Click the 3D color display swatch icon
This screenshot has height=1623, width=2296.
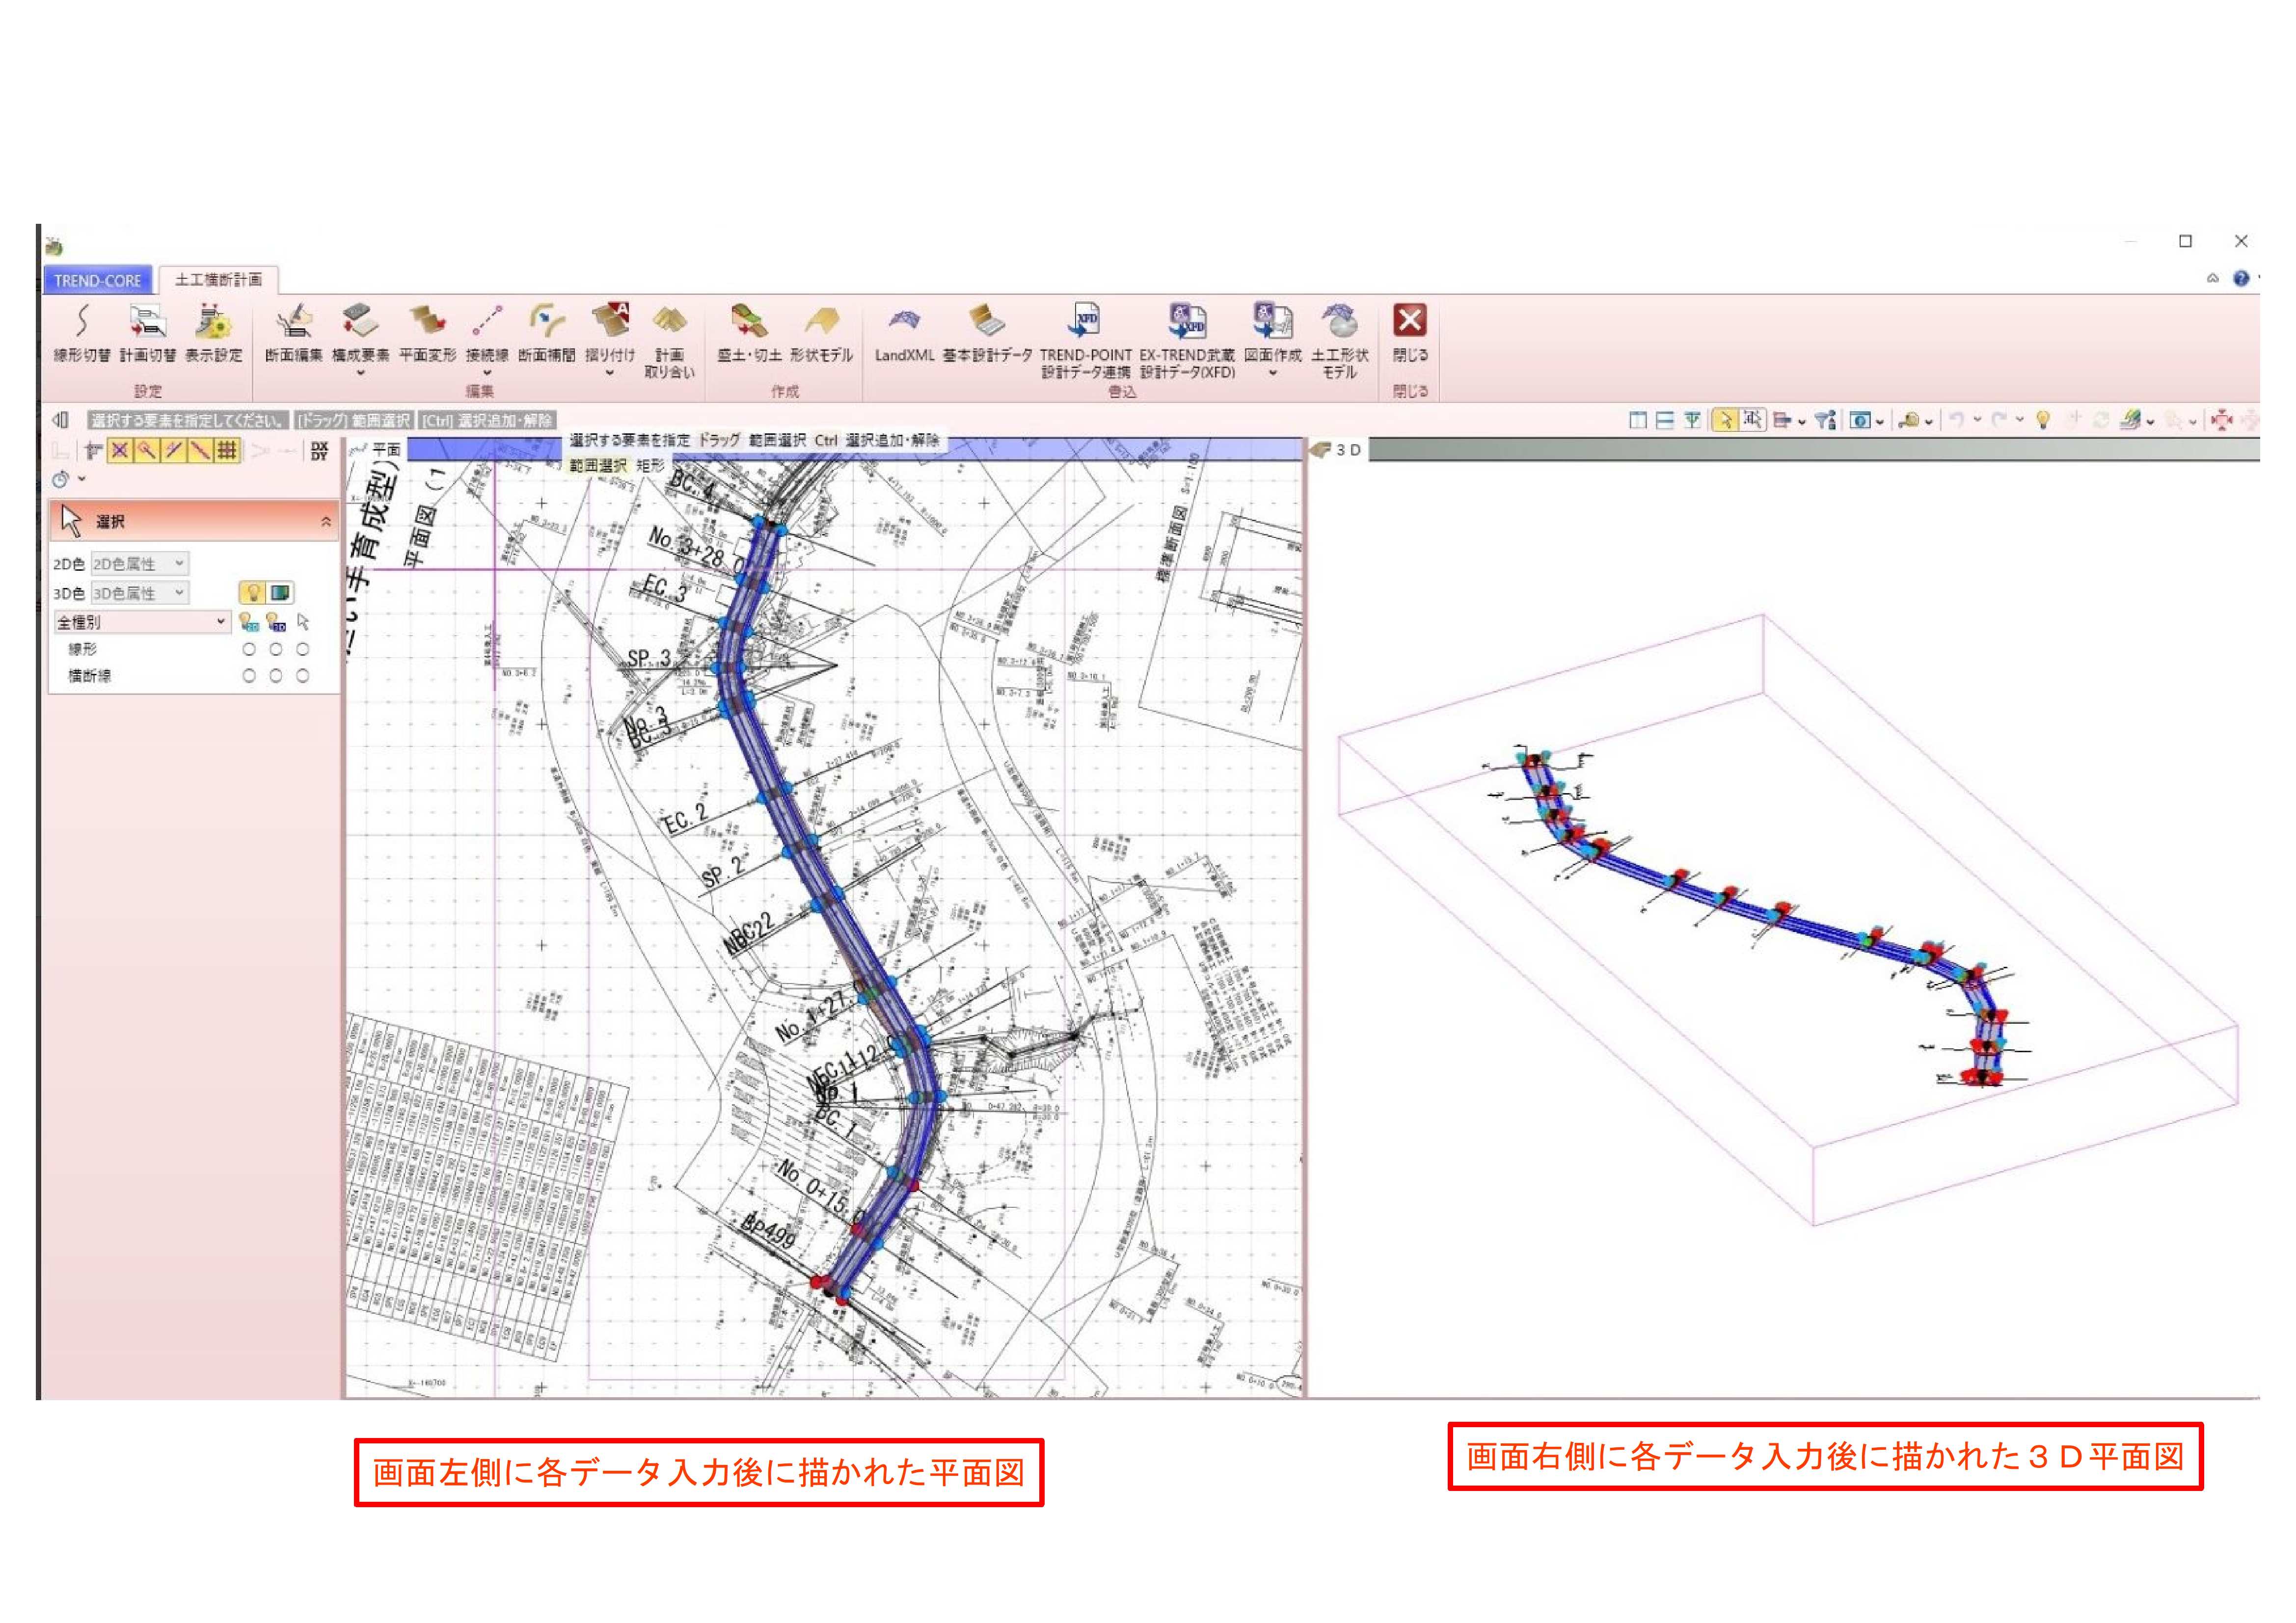coord(280,593)
